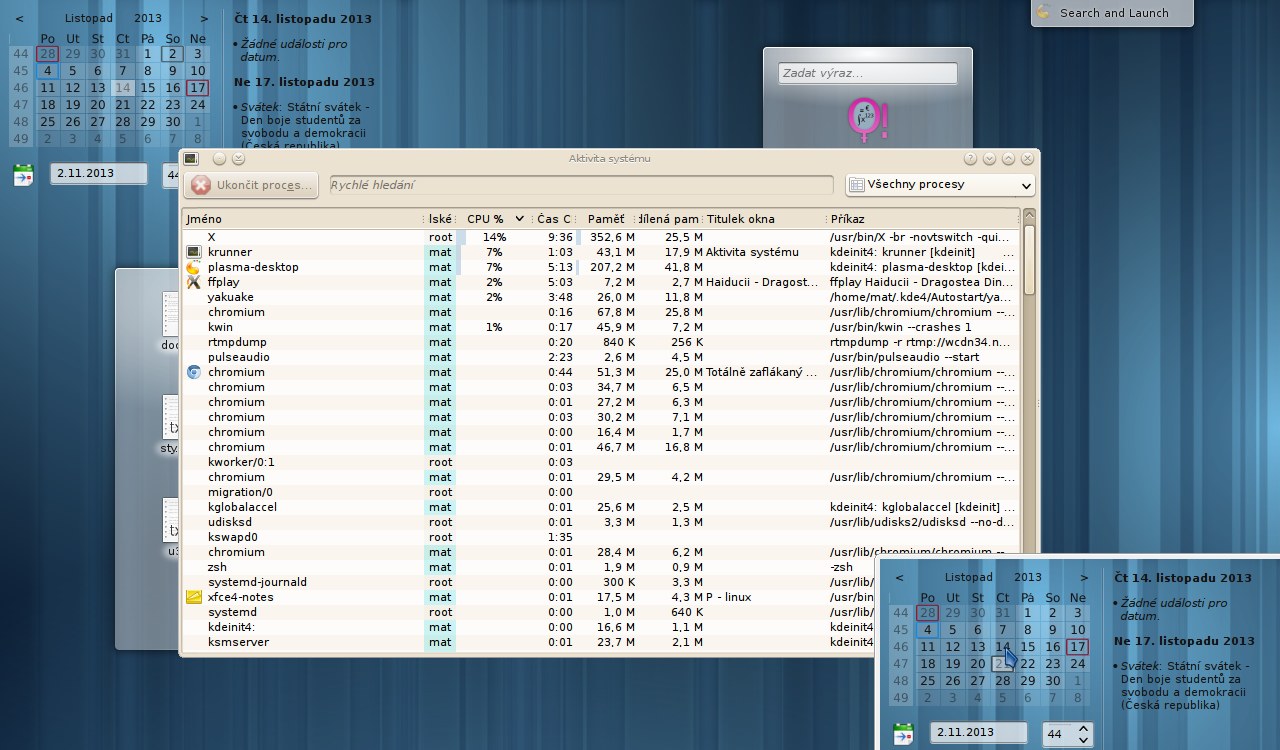Open the Search and Launch button
The width and height of the screenshot is (1280, 750).
[x=1112, y=13]
